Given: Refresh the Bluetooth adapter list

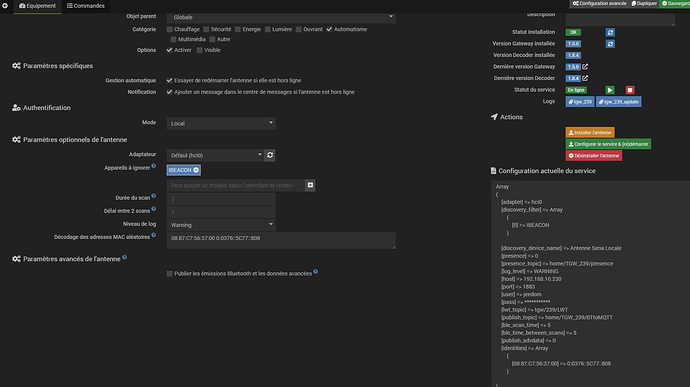Looking at the screenshot, I should click(x=270, y=155).
